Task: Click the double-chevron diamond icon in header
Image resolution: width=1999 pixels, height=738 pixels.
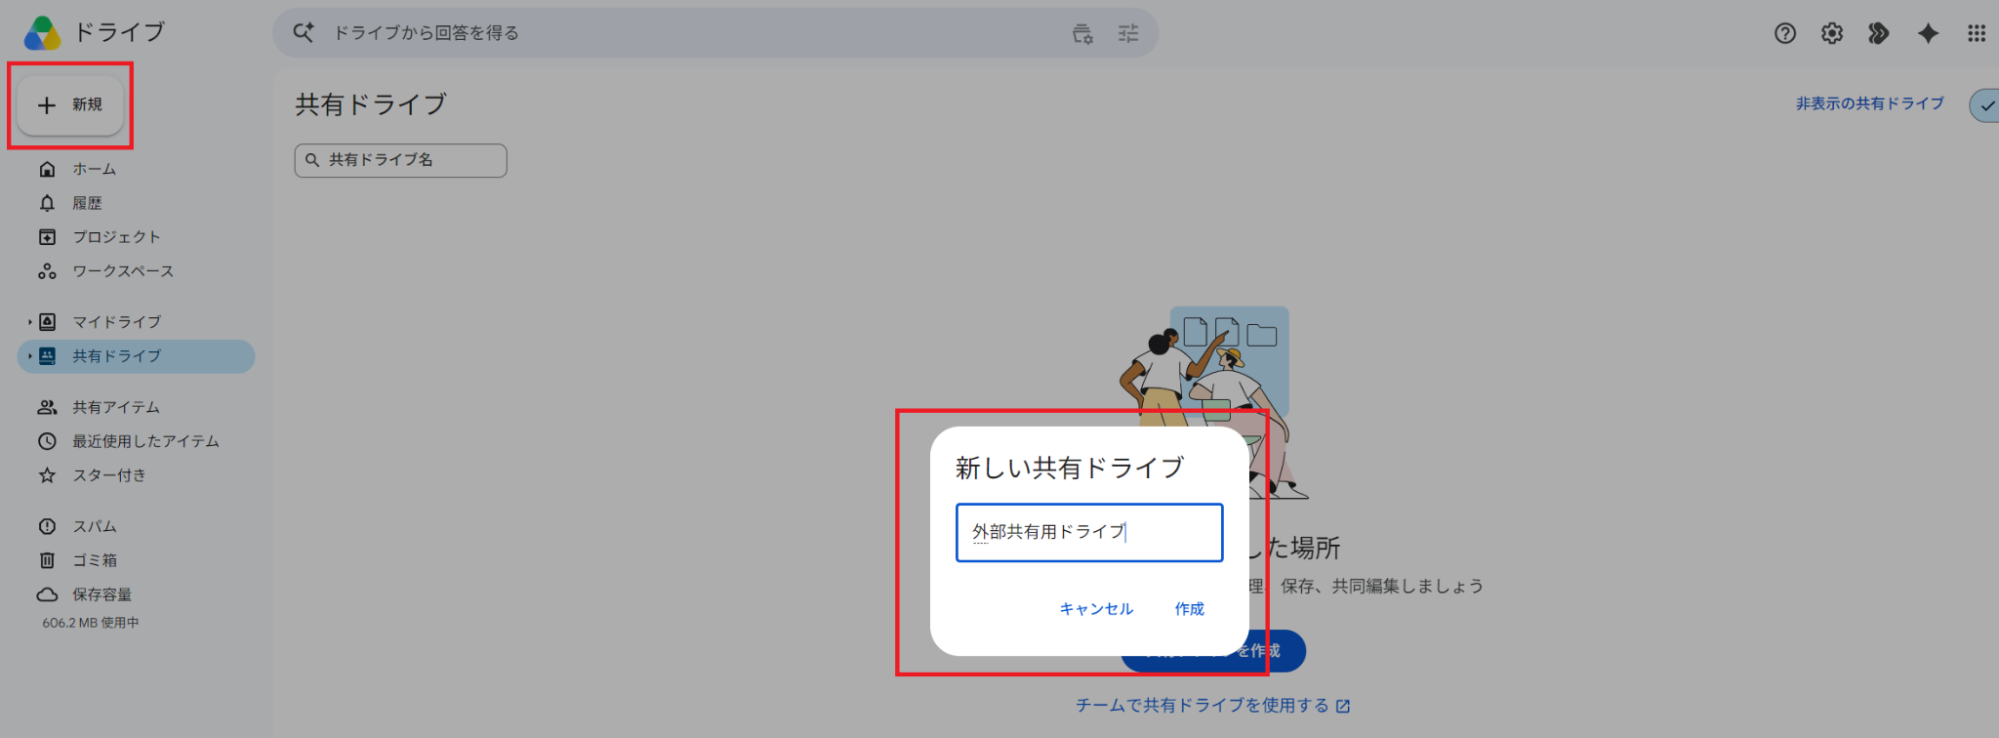Action: tap(1879, 33)
